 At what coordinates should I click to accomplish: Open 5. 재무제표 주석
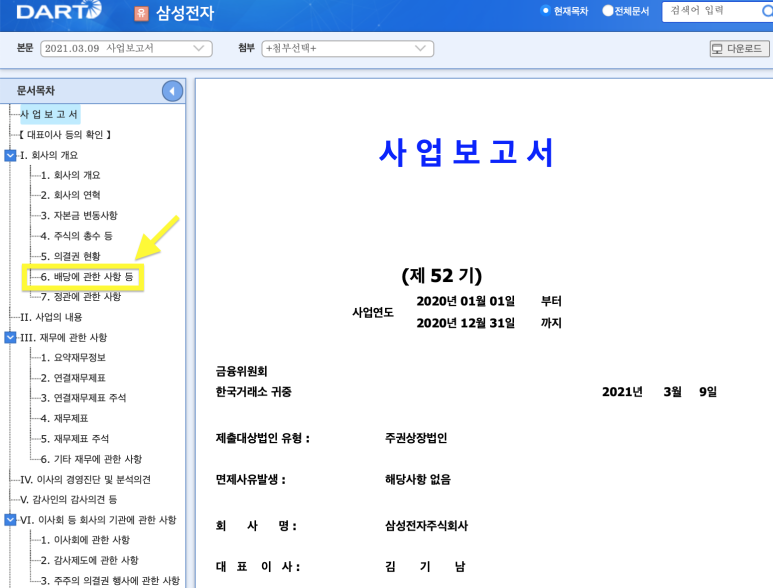pyautogui.click(x=75, y=439)
